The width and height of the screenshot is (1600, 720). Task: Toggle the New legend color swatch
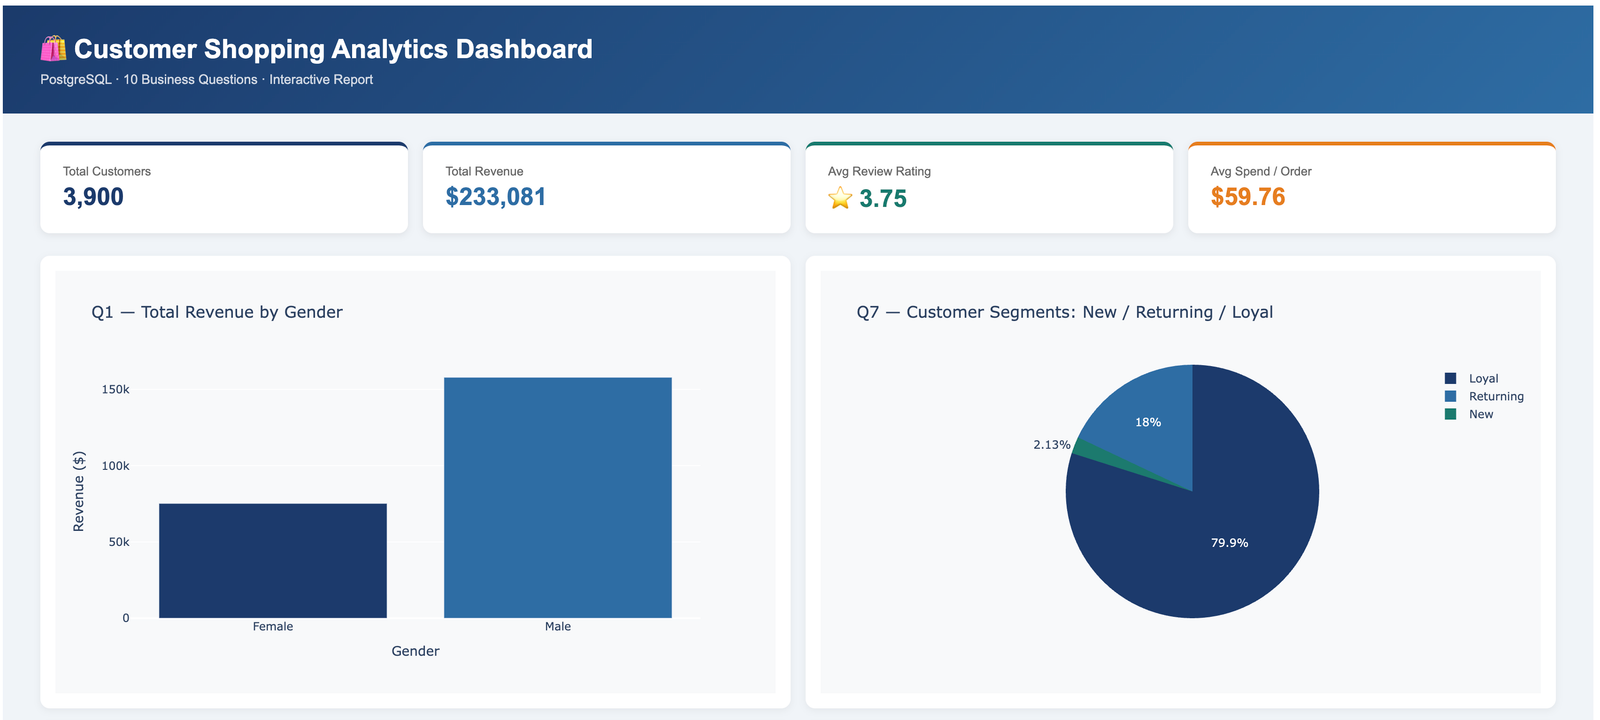1450,414
